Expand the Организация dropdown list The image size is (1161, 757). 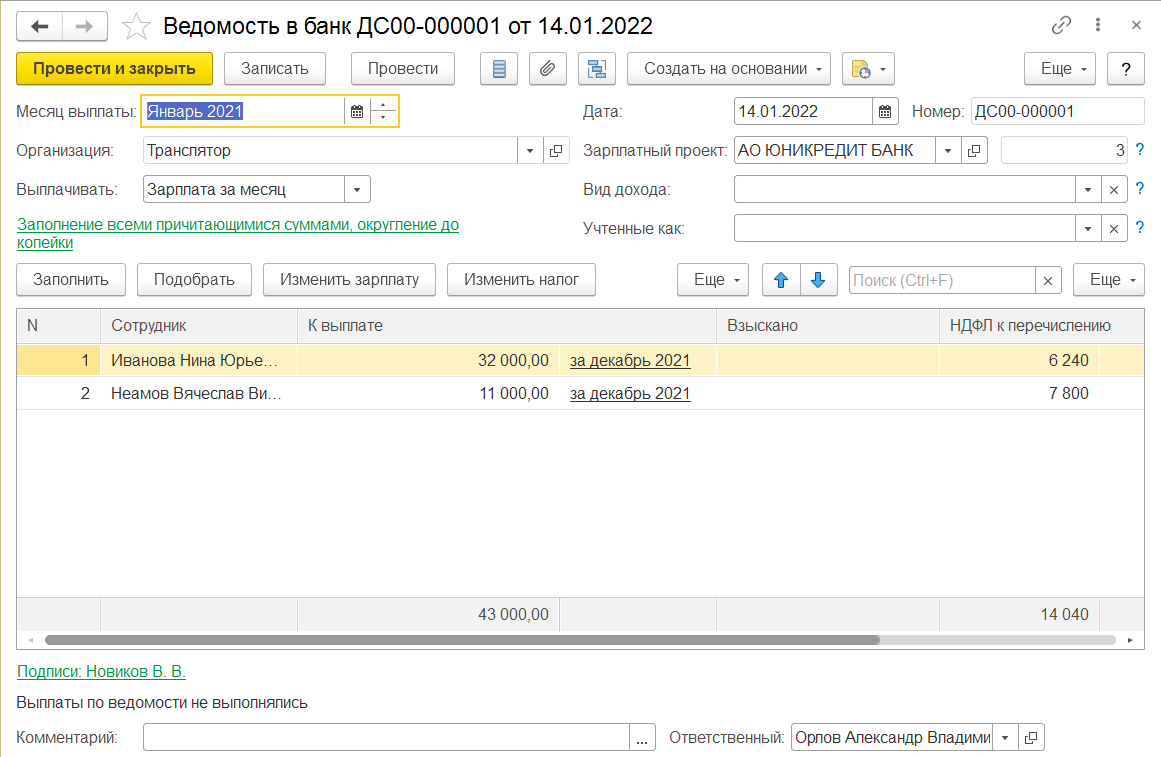[530, 151]
